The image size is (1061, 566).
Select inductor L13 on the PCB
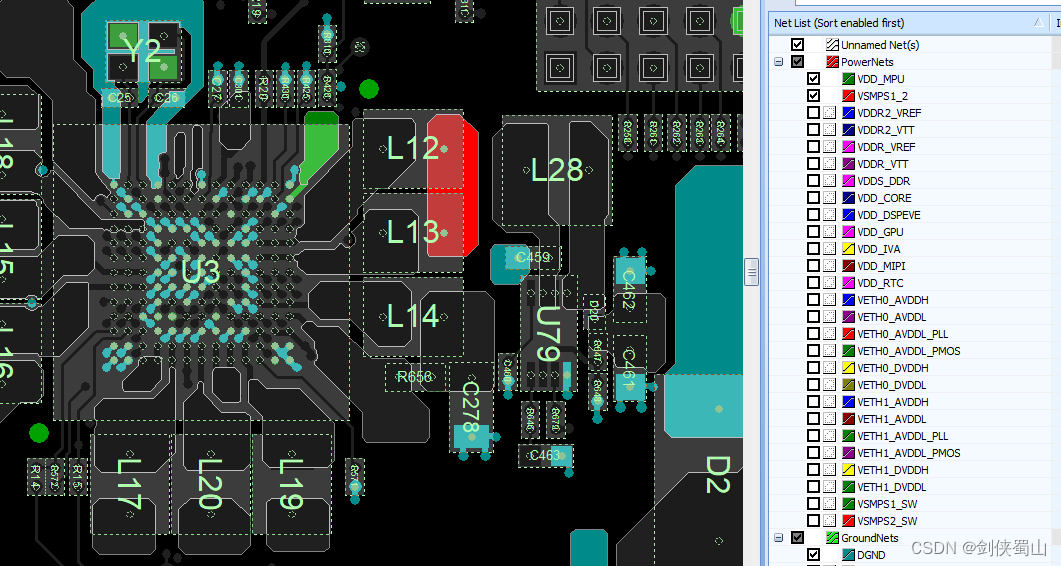[413, 232]
